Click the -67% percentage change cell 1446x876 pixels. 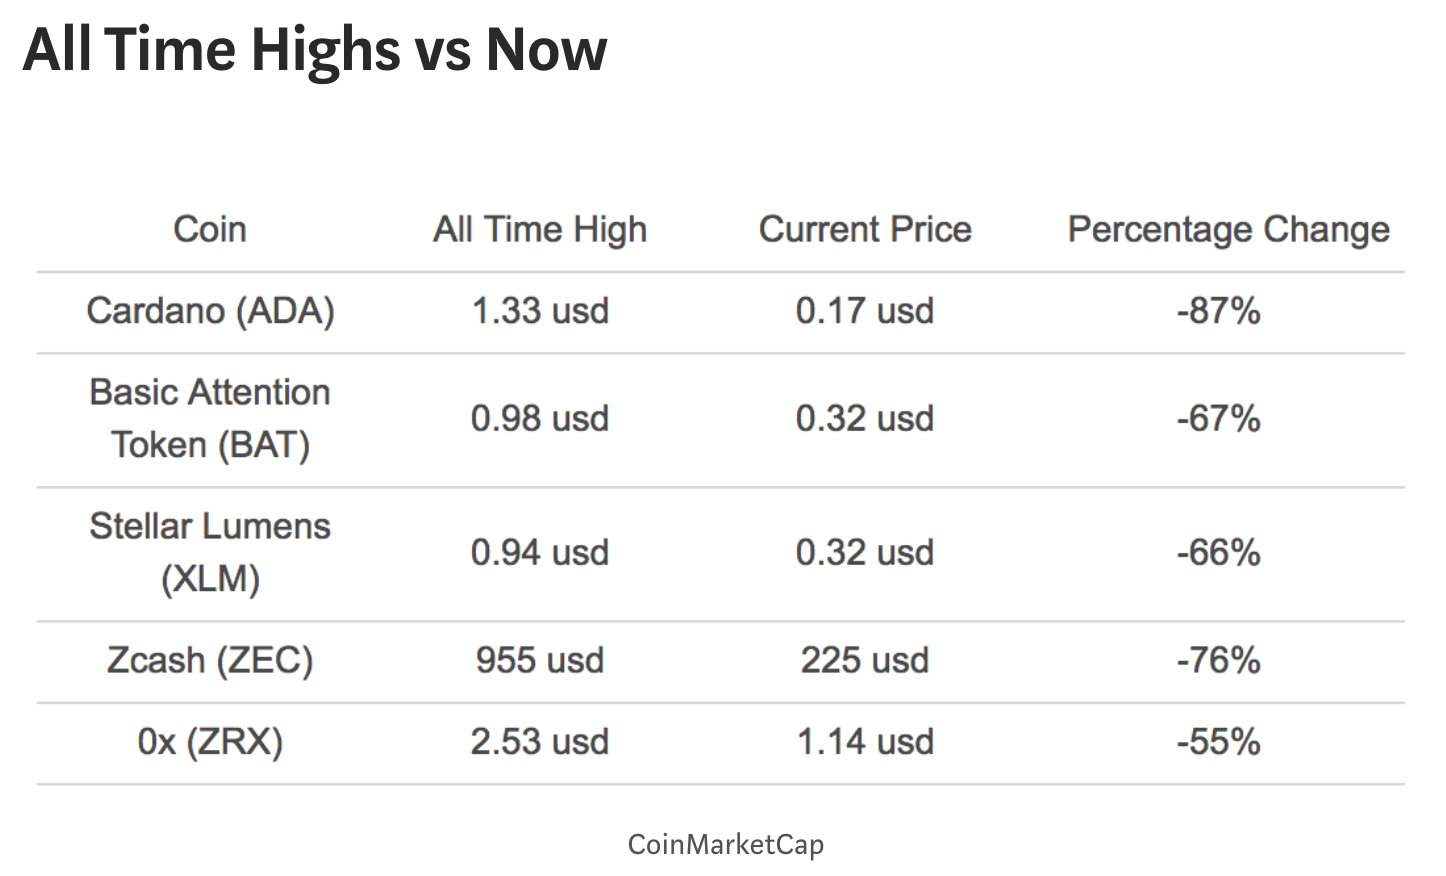click(x=1218, y=419)
